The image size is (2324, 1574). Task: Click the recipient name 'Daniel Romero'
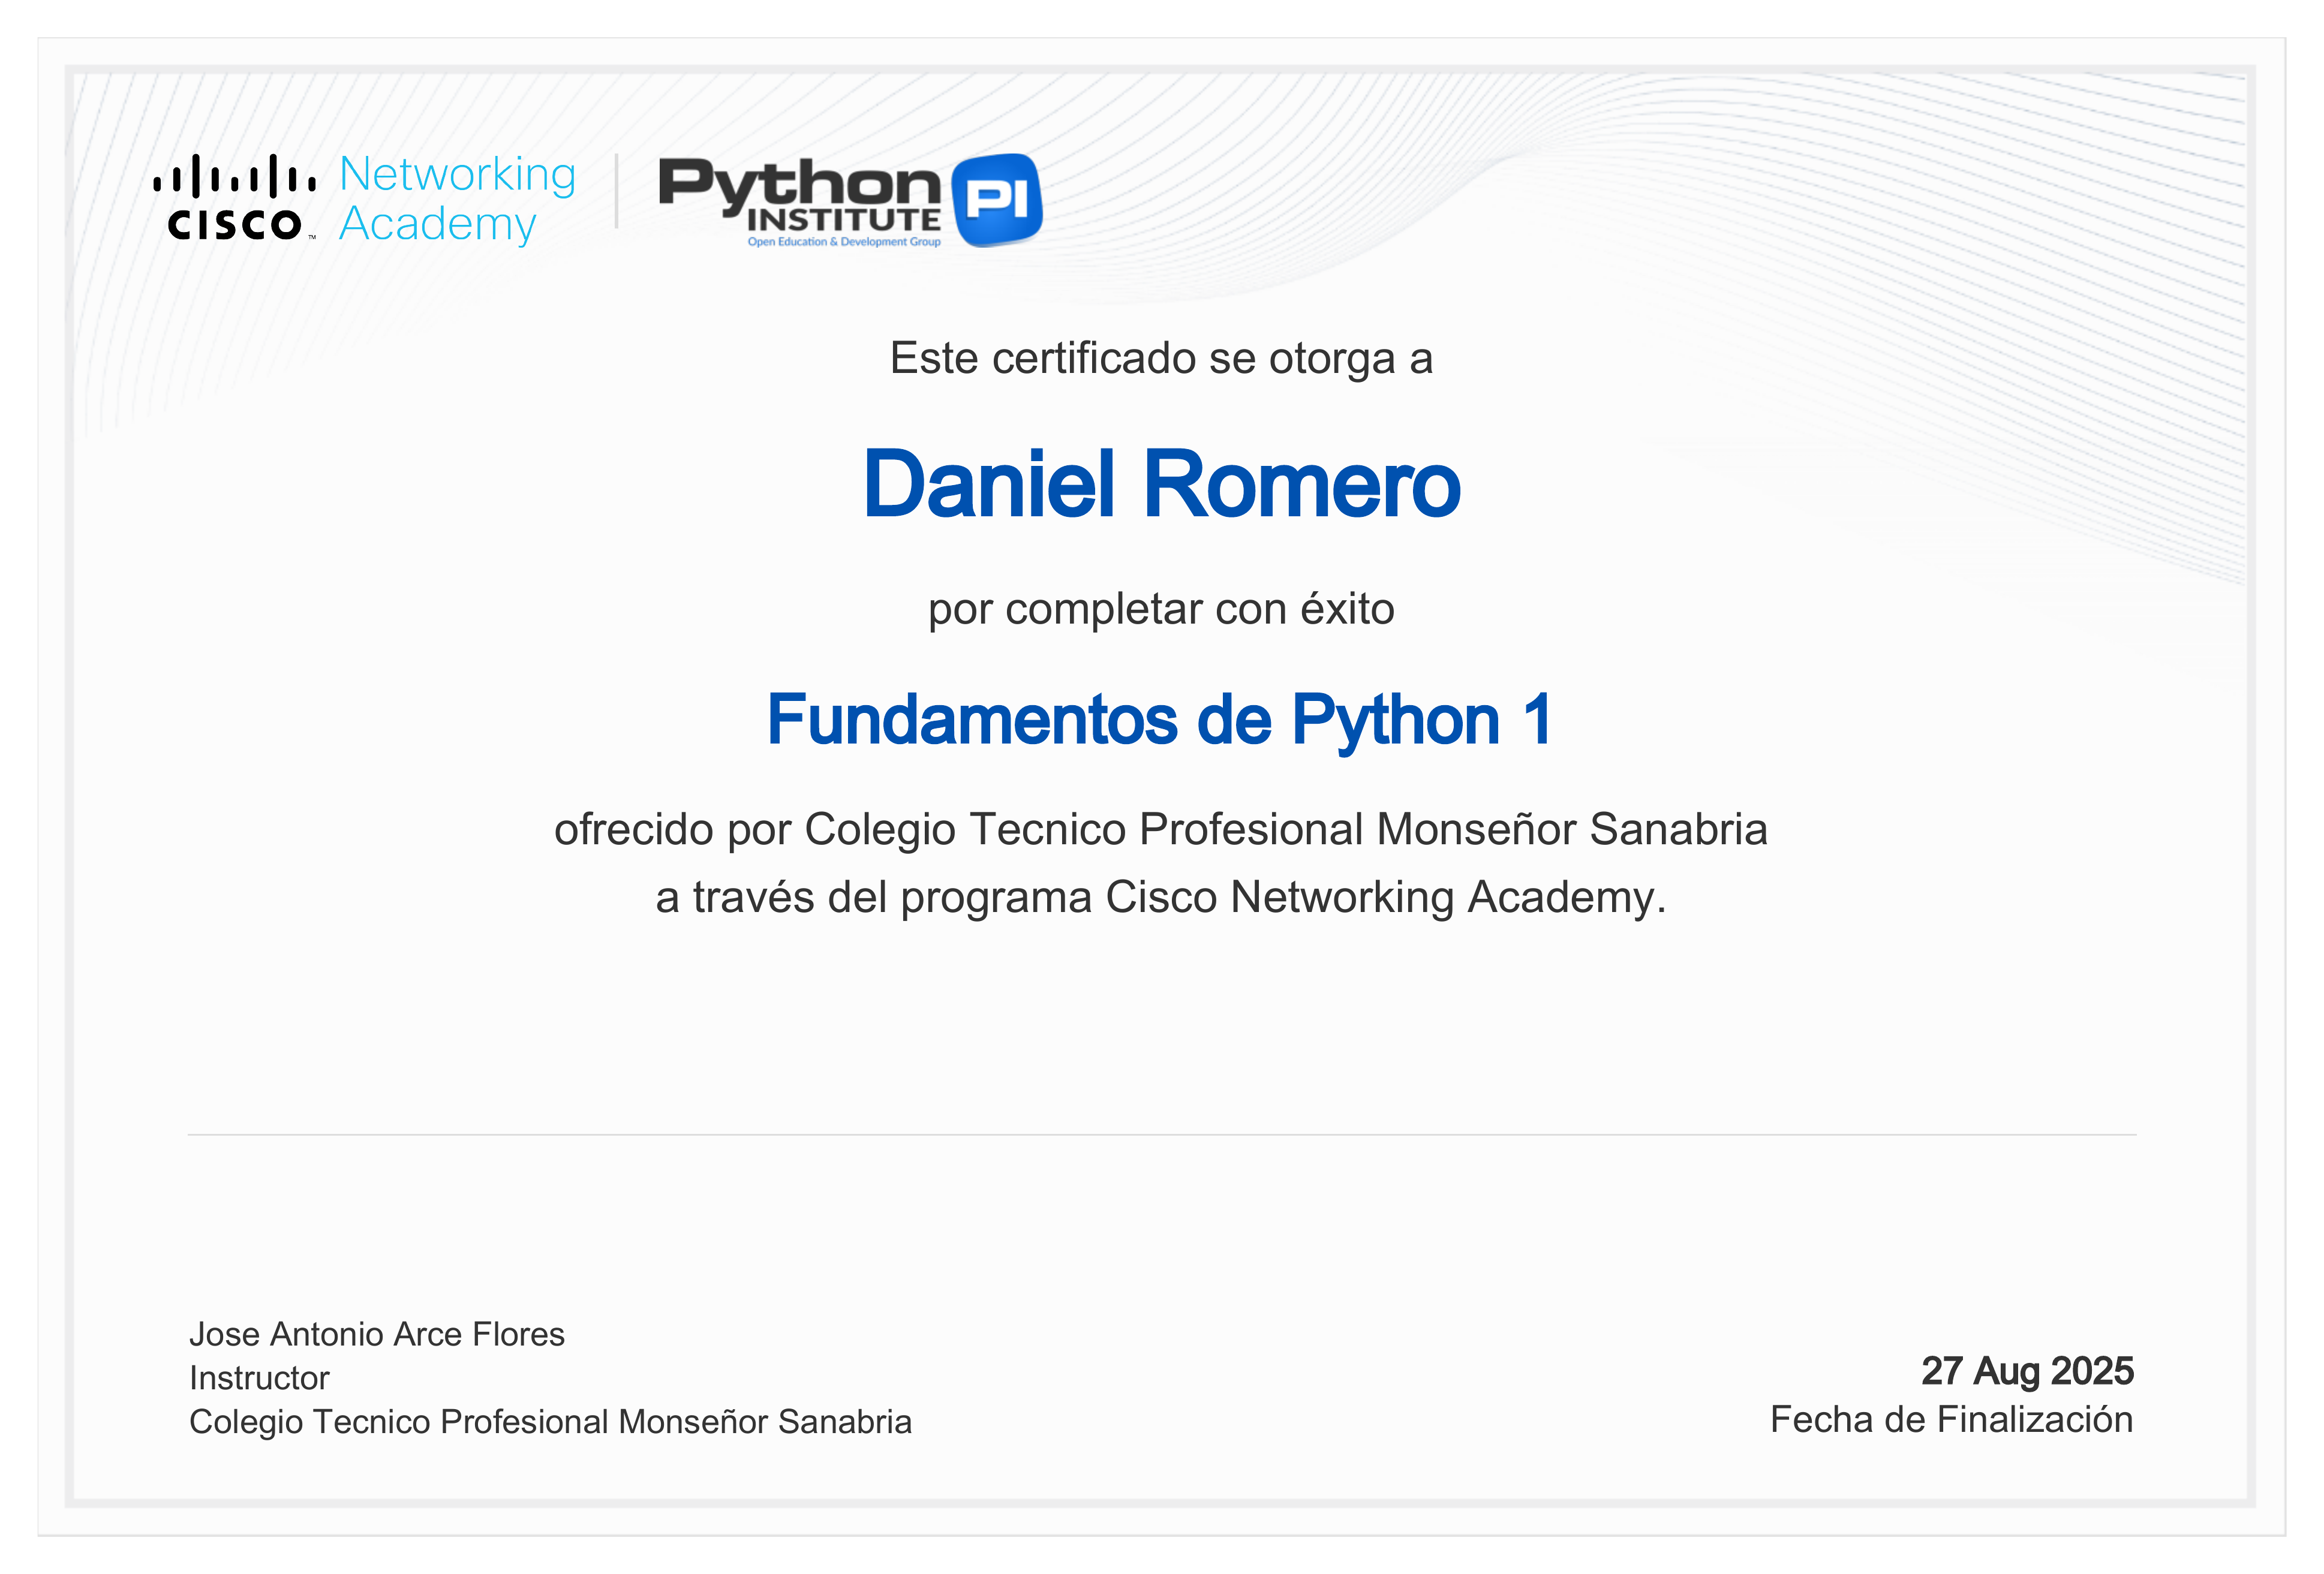1161,484
